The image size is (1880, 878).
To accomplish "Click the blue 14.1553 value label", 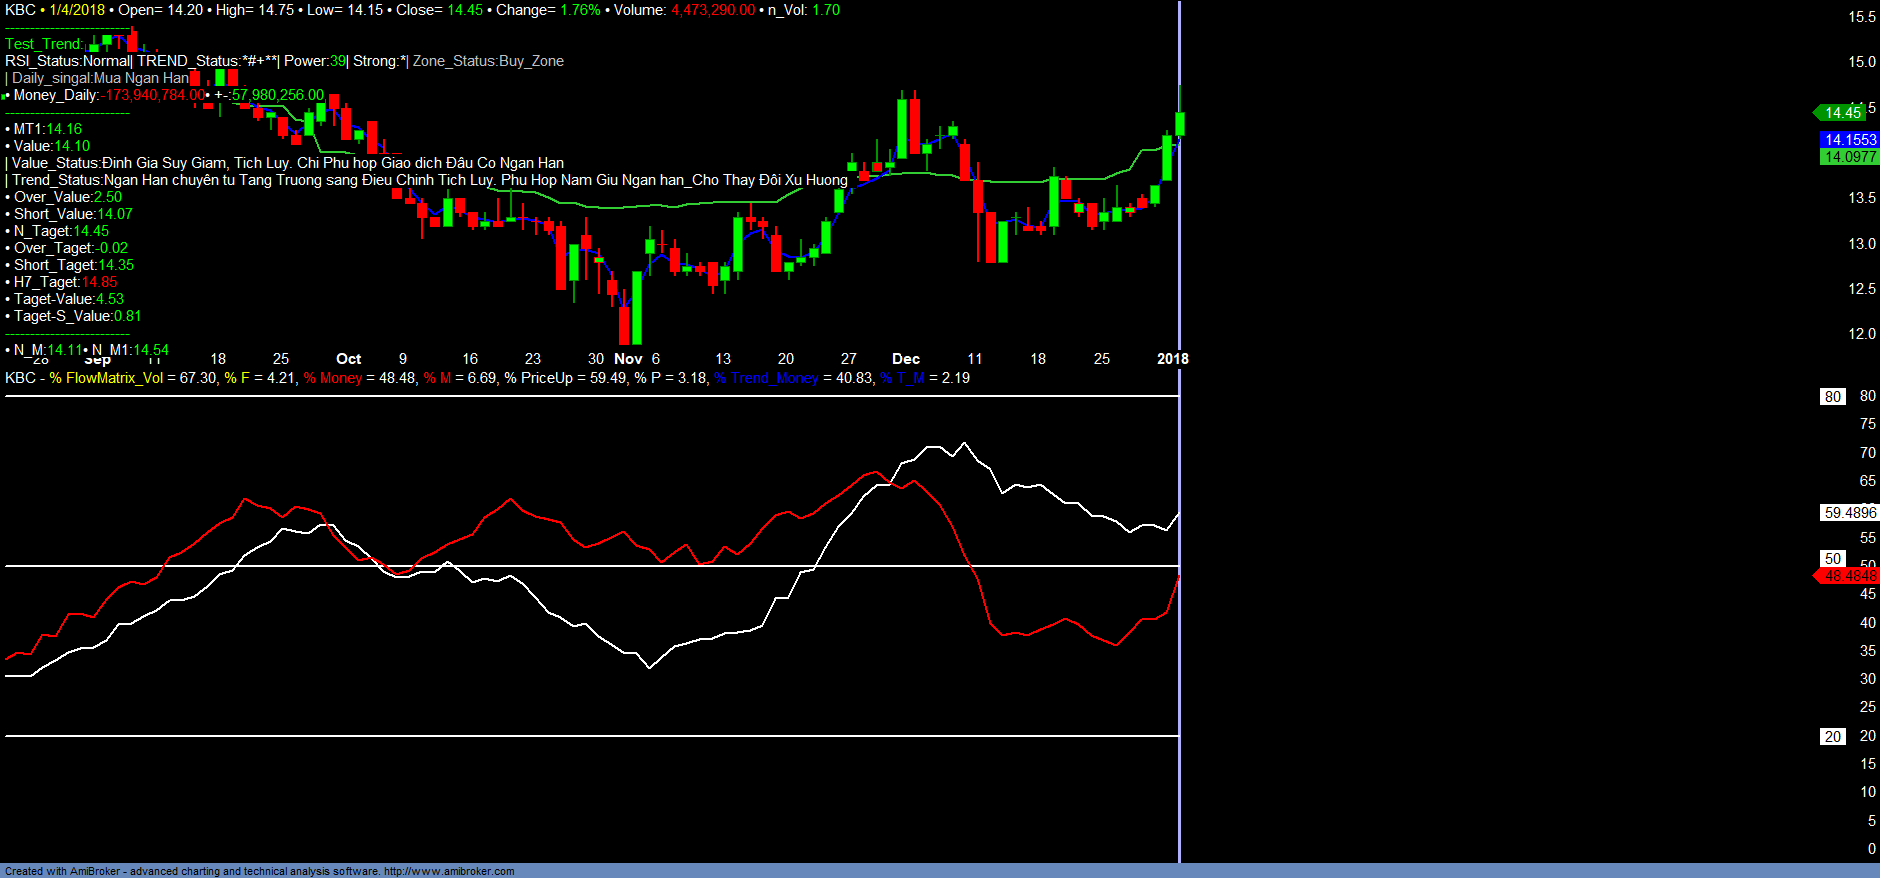I will (1849, 140).
